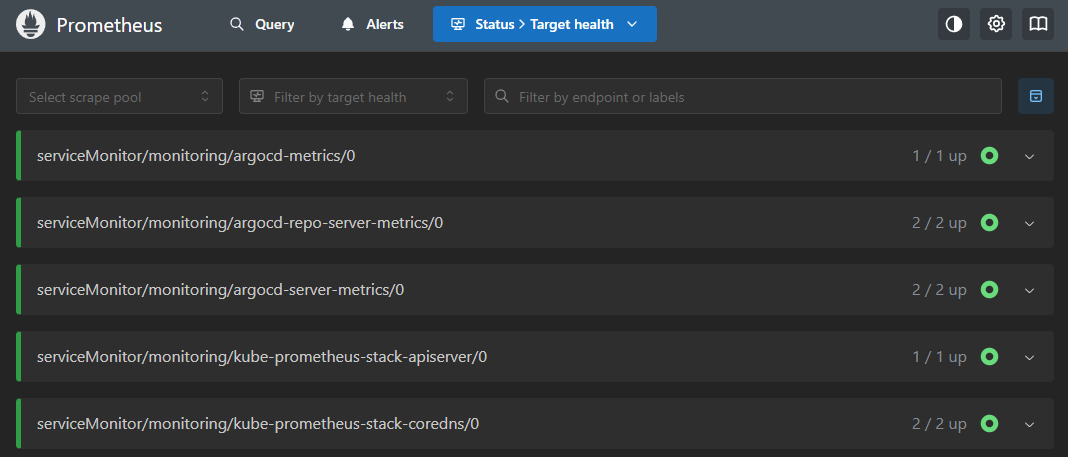Click the monitor icon in the Status button

coord(458,25)
